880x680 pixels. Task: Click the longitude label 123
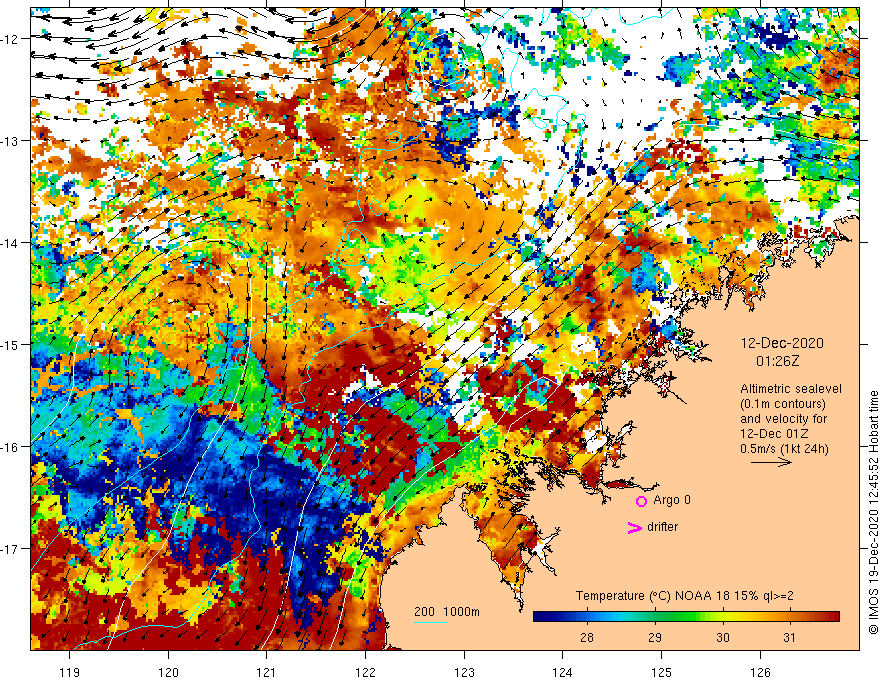464,672
